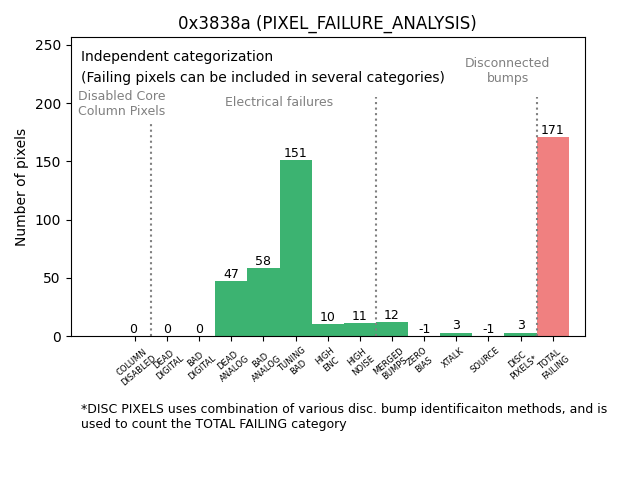
Task: Click the "Electrical failures" group label
Action: [279, 102]
